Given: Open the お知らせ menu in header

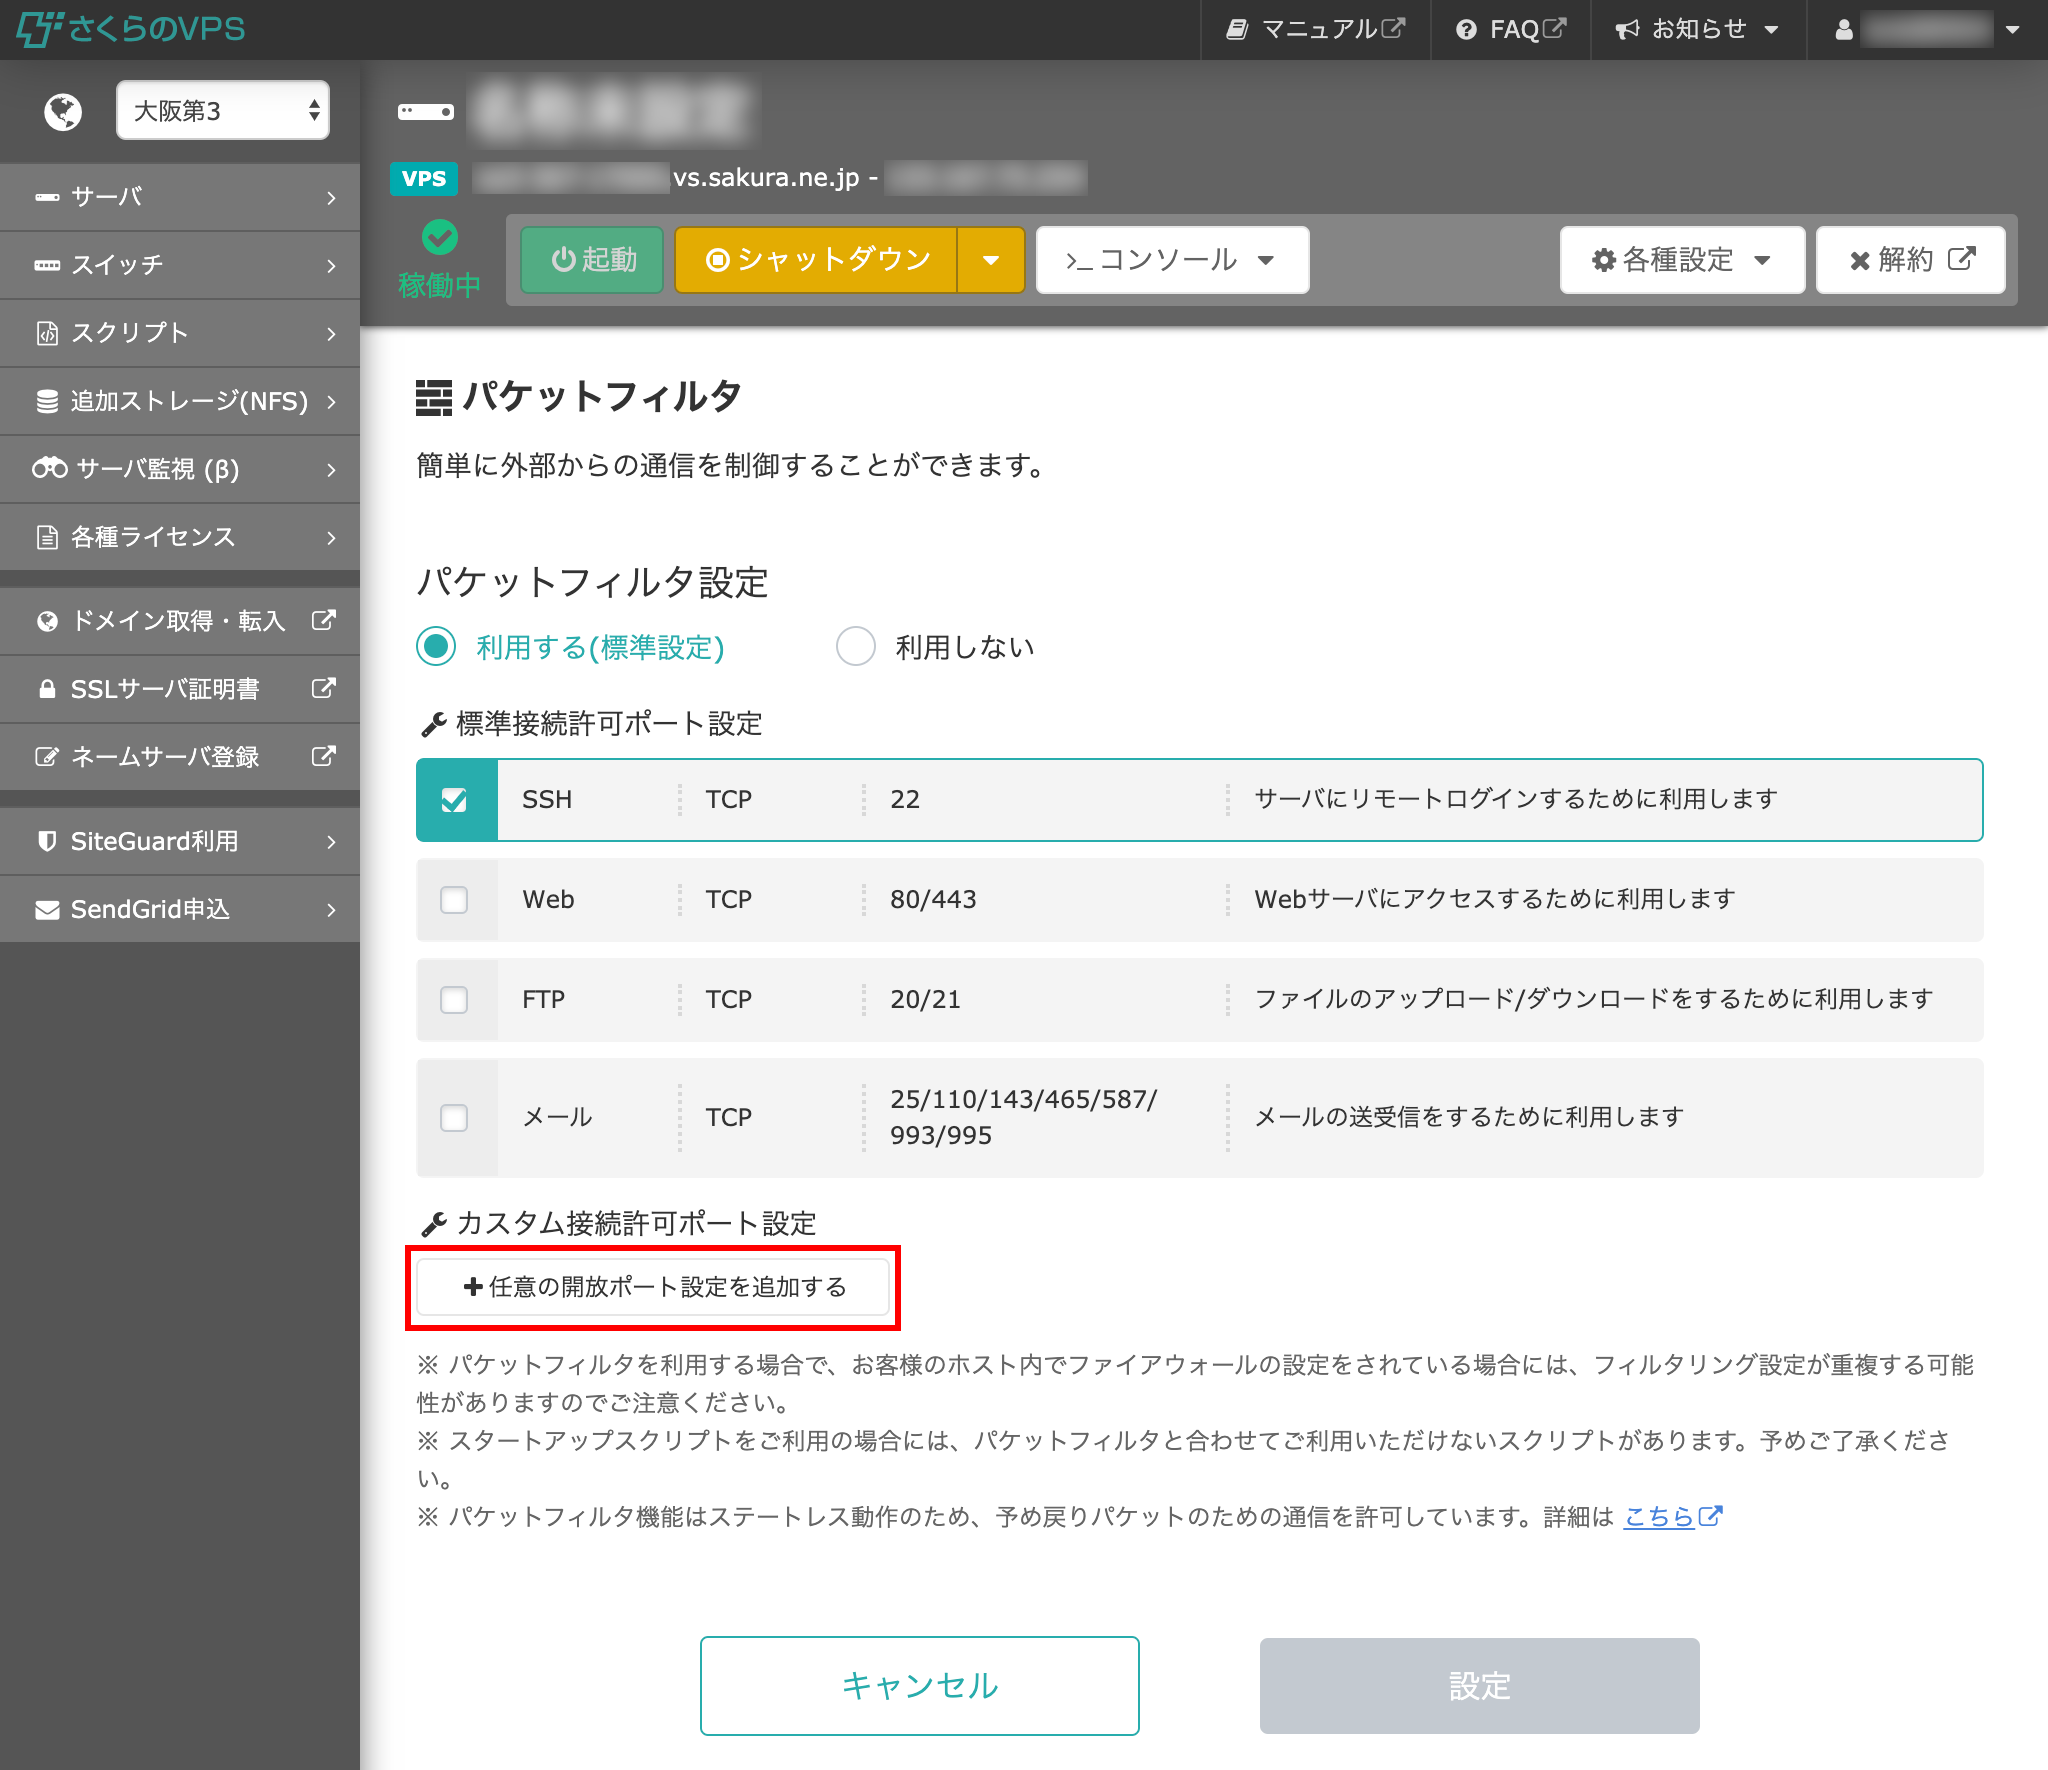Looking at the screenshot, I should pyautogui.click(x=1698, y=30).
